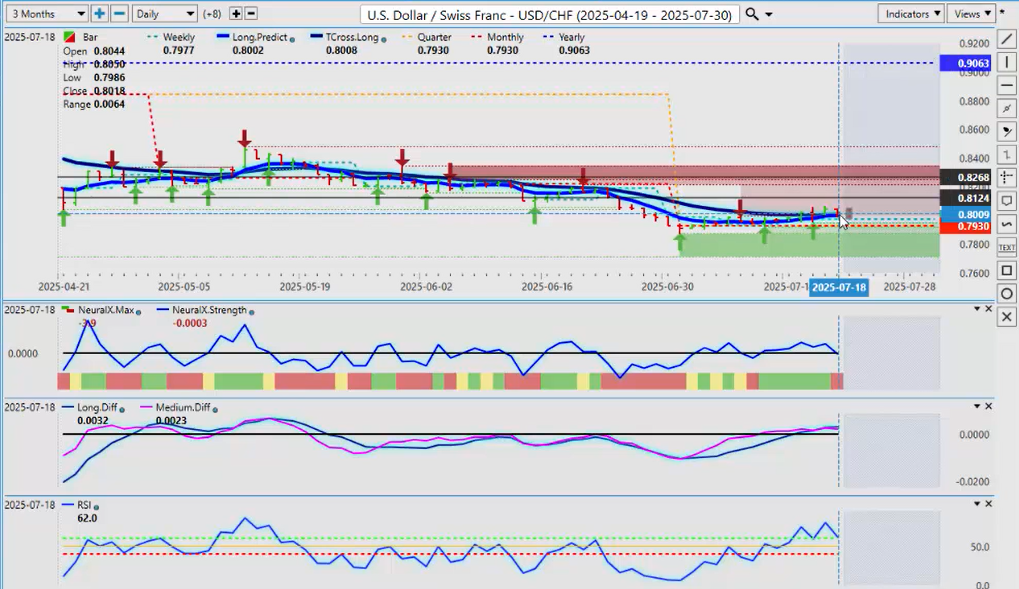
Task: Select the circle drawing tool
Action: point(1007,293)
